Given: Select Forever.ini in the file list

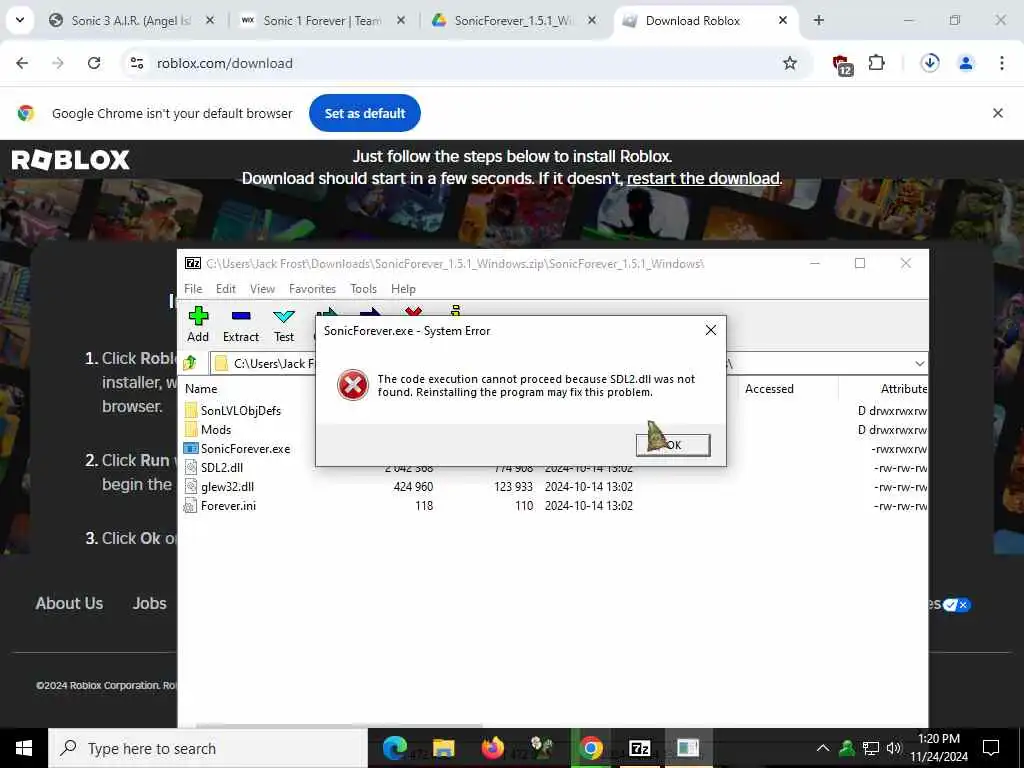Looking at the screenshot, I should 220,505.
